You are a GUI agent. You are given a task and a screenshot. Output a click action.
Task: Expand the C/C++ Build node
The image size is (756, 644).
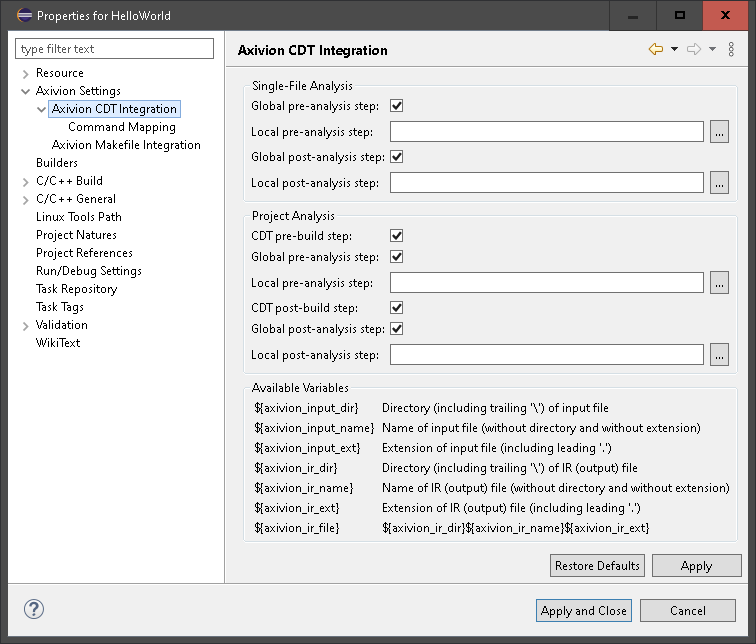click(x=26, y=182)
